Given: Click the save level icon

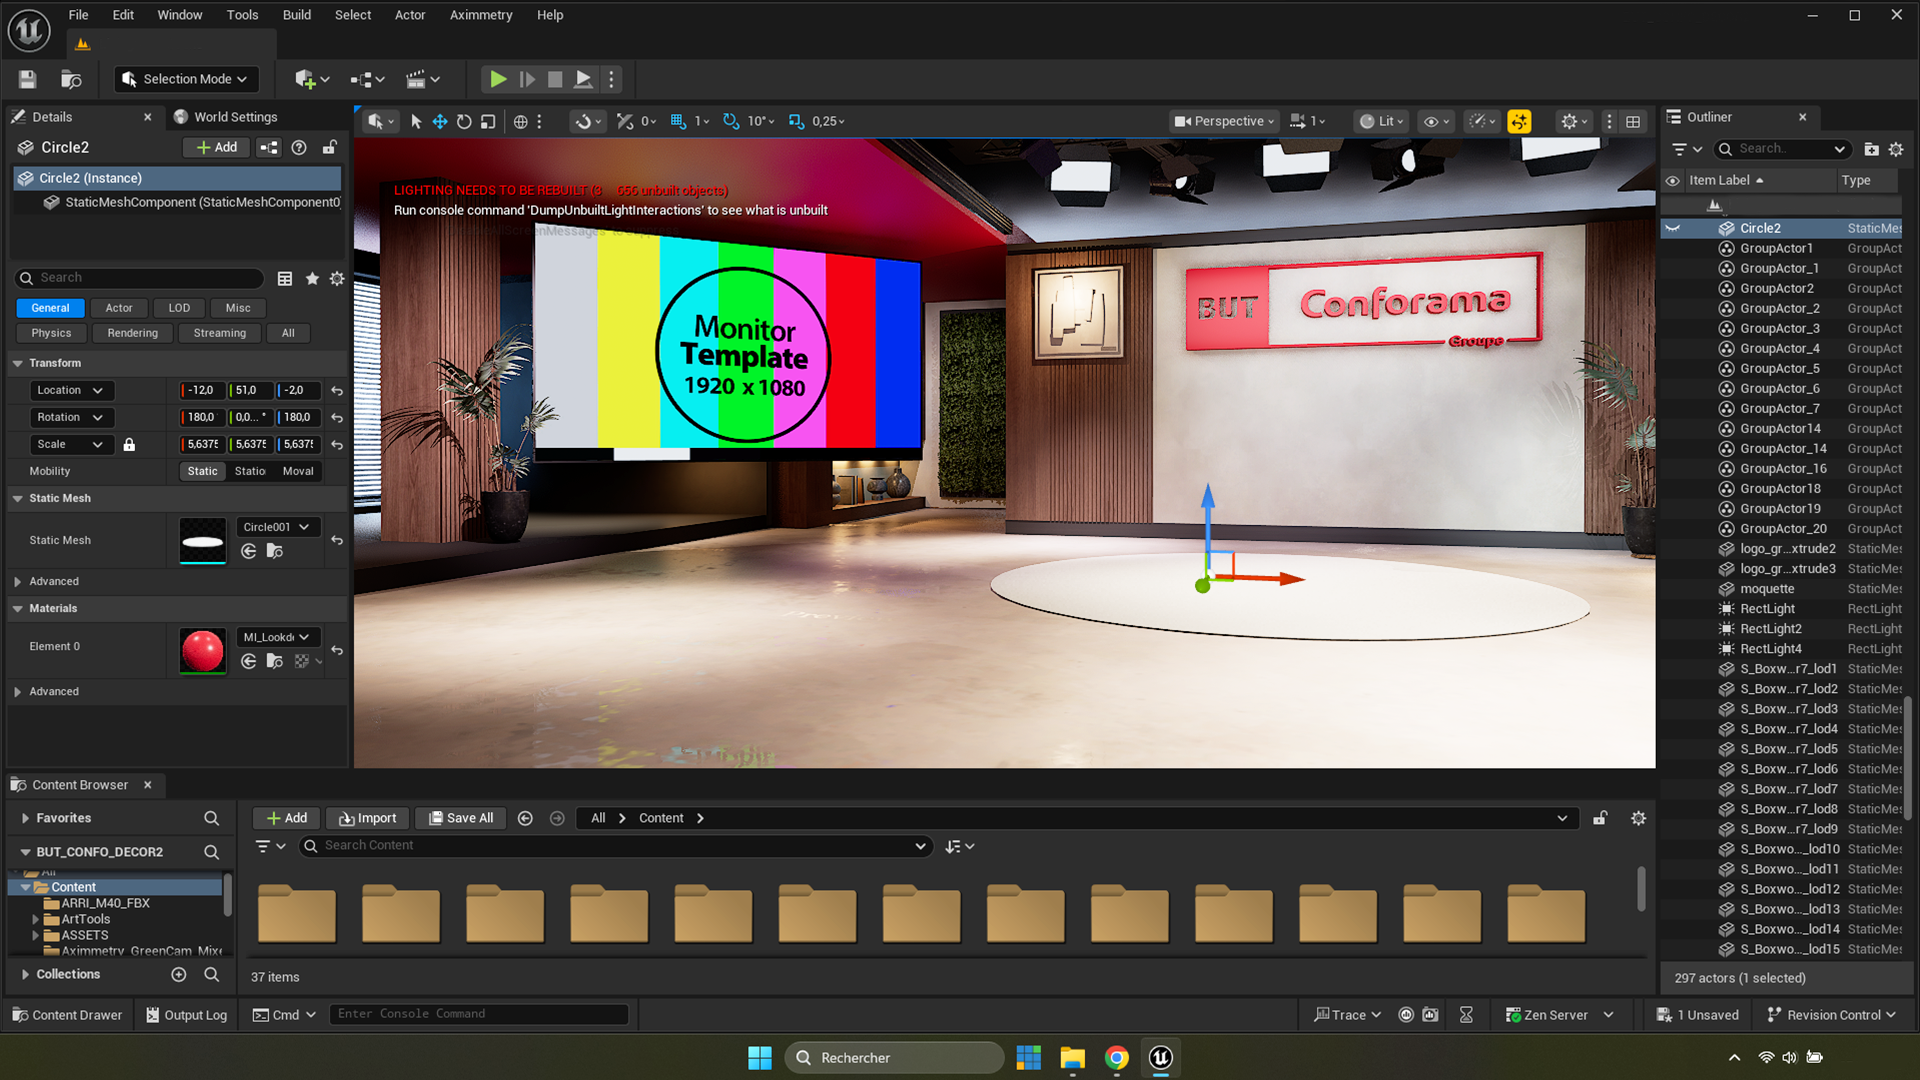Looking at the screenshot, I should coord(28,79).
